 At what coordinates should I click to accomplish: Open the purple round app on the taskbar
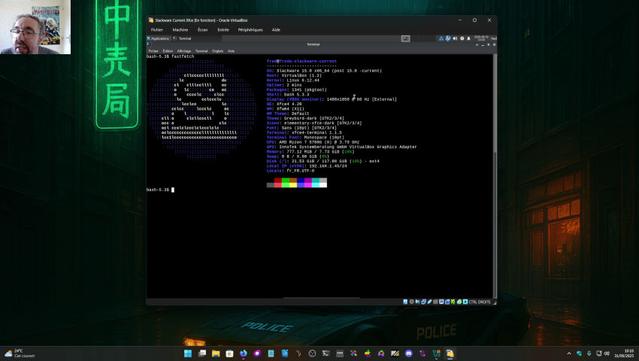257,354
